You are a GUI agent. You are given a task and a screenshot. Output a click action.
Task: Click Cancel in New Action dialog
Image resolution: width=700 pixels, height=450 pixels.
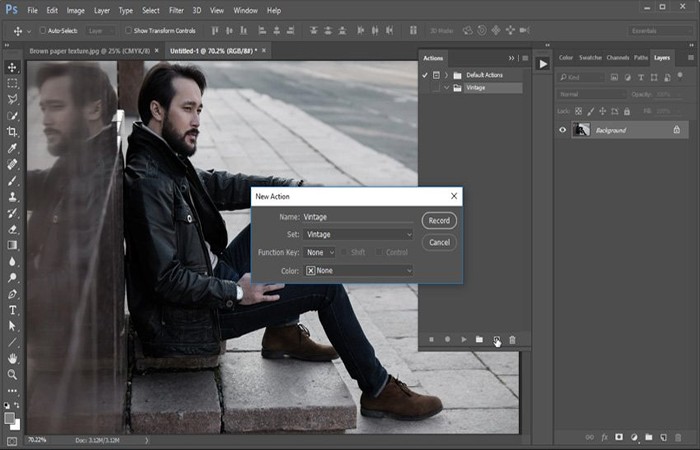439,242
